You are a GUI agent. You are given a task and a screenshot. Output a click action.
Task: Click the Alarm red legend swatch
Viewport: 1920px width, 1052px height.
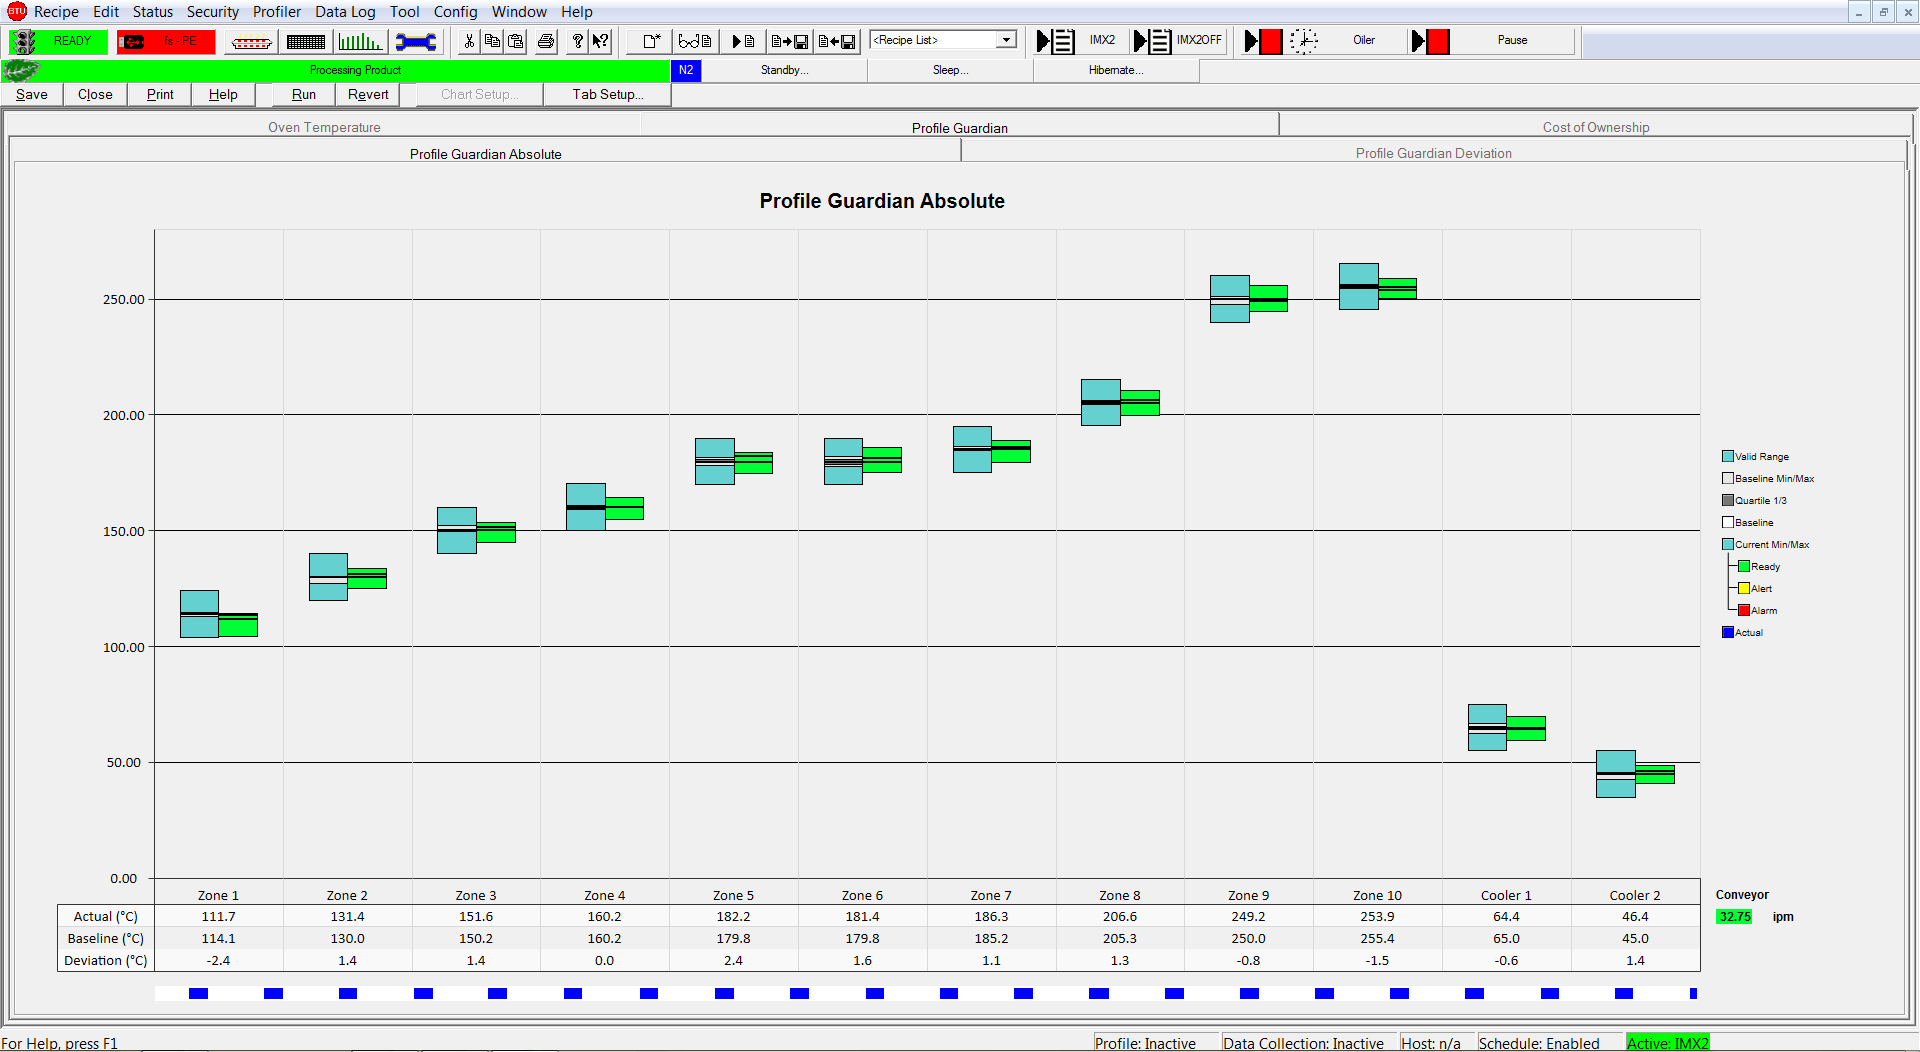(x=1744, y=610)
